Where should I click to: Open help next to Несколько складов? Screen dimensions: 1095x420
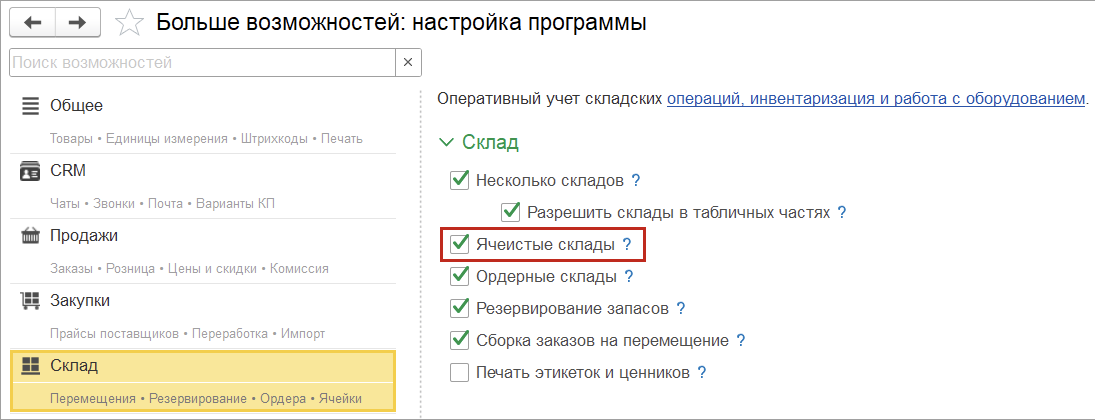tap(635, 180)
